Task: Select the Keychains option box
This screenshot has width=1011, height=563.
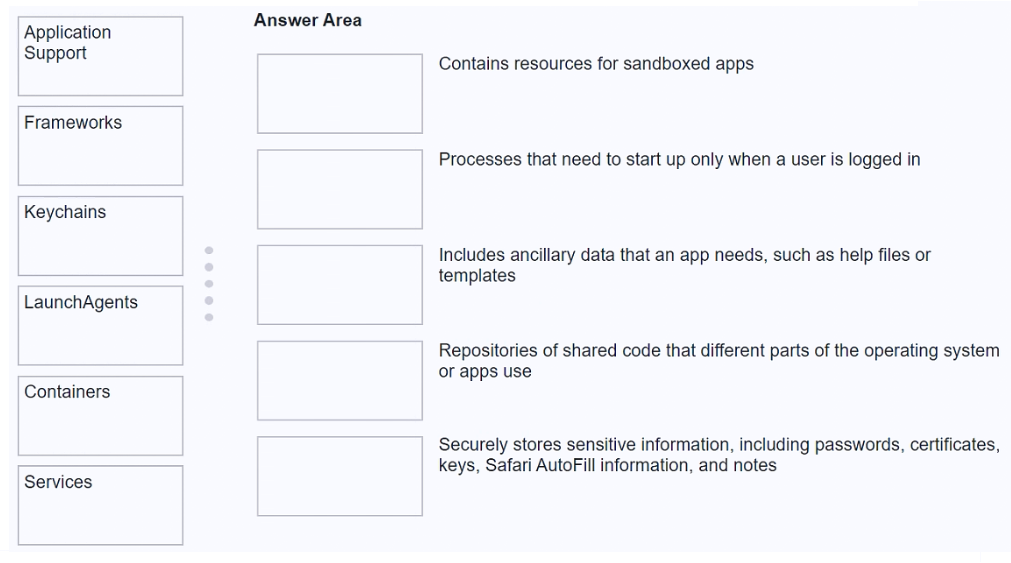Action: tap(100, 236)
